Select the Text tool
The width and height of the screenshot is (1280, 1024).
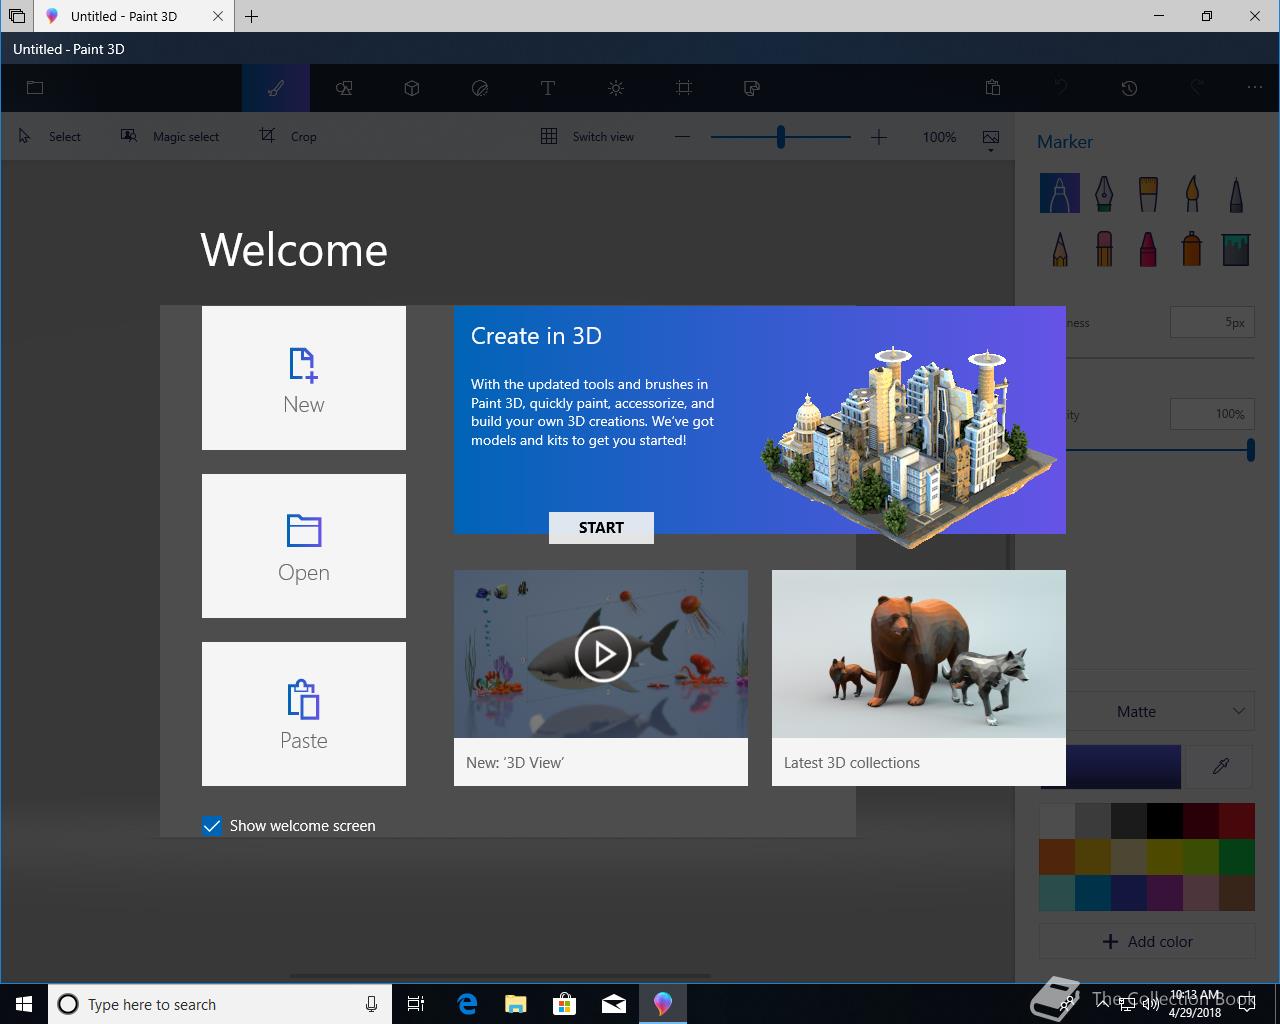tap(548, 88)
